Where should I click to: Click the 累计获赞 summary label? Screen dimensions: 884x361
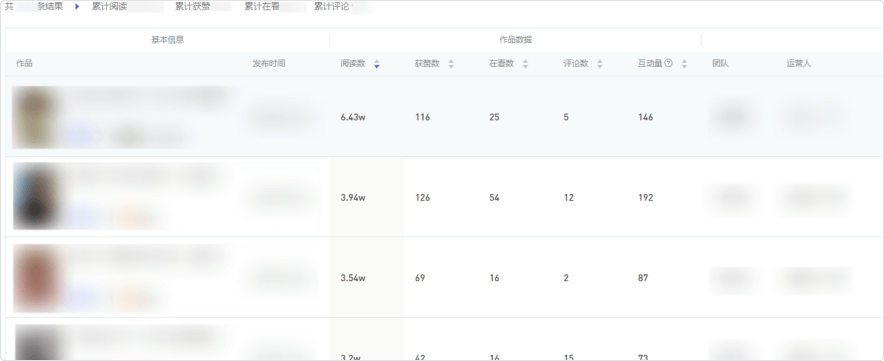(x=192, y=7)
